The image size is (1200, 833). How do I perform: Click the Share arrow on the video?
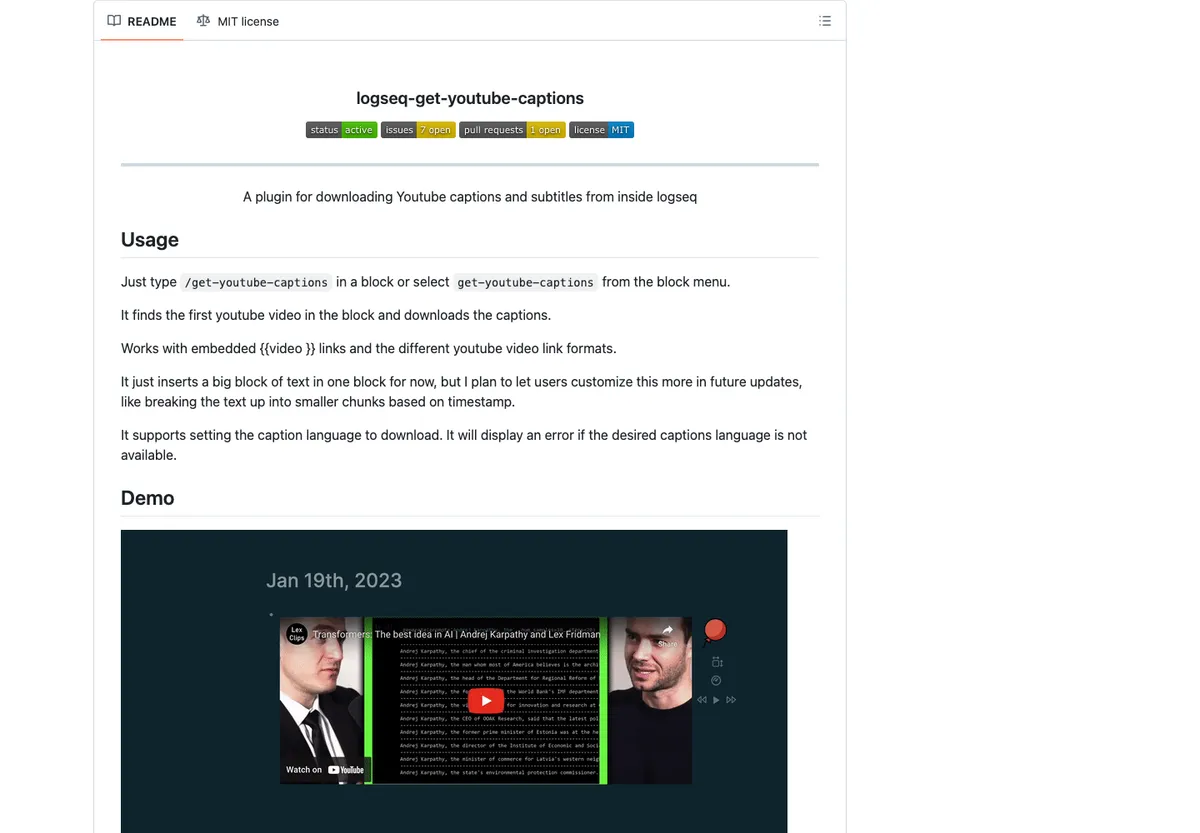click(668, 630)
